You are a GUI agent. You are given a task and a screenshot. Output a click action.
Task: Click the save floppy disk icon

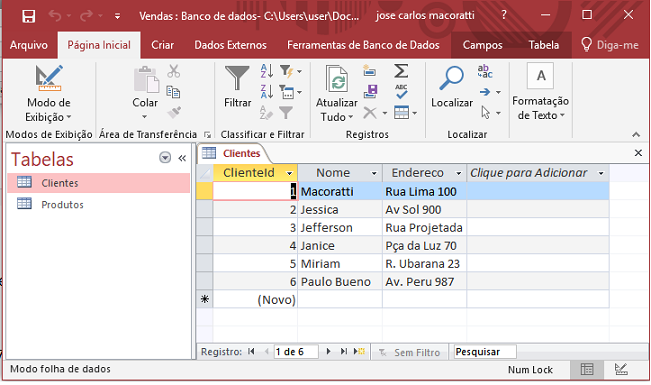[29, 16]
